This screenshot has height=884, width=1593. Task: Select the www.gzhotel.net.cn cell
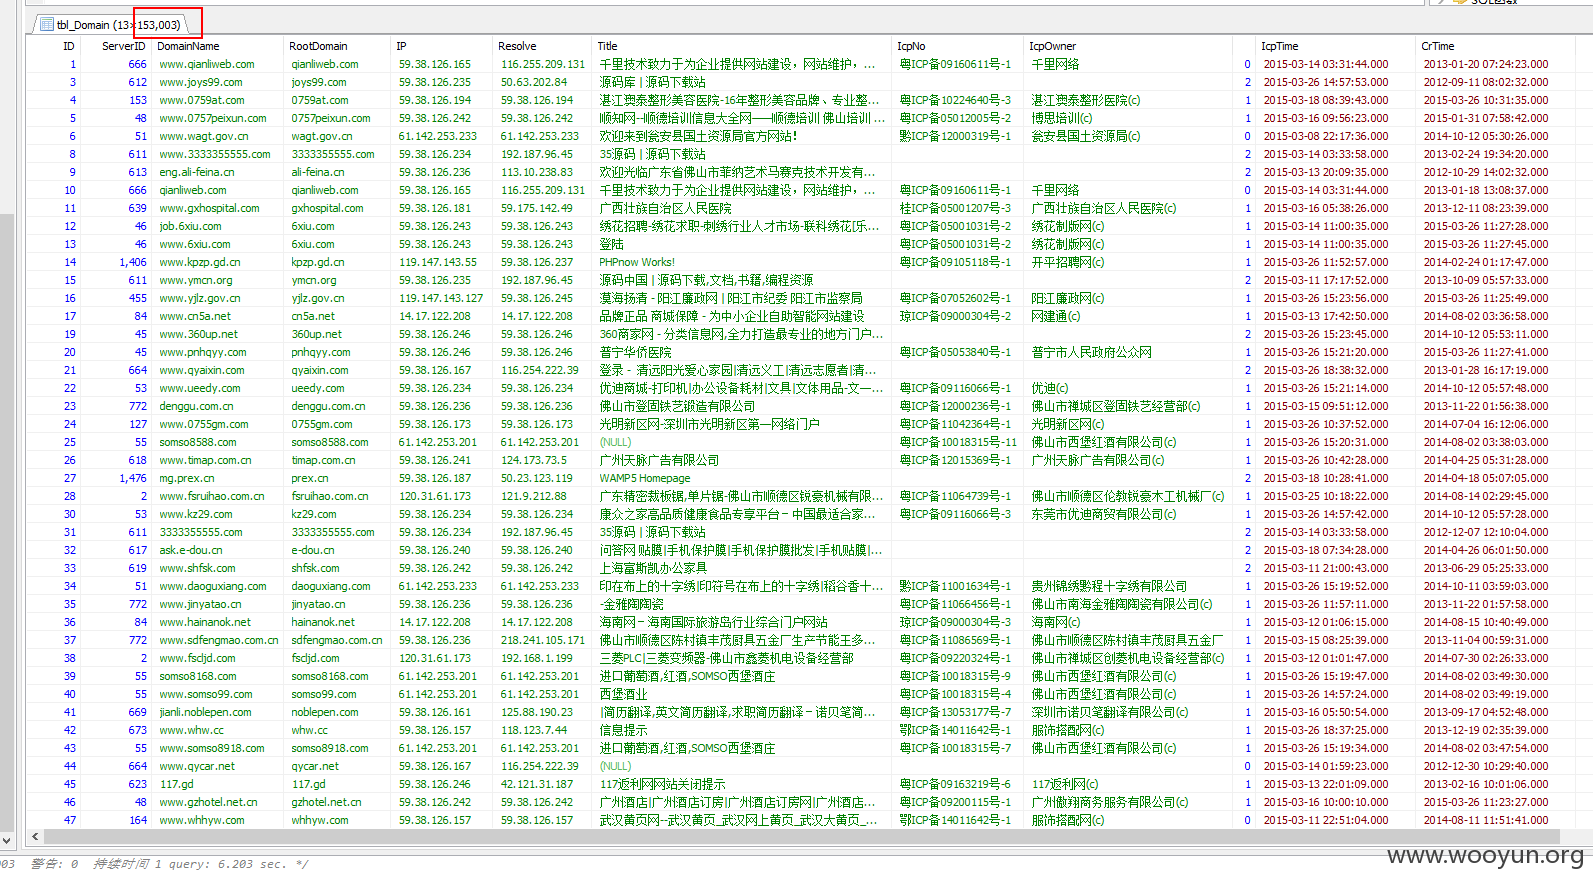click(209, 802)
